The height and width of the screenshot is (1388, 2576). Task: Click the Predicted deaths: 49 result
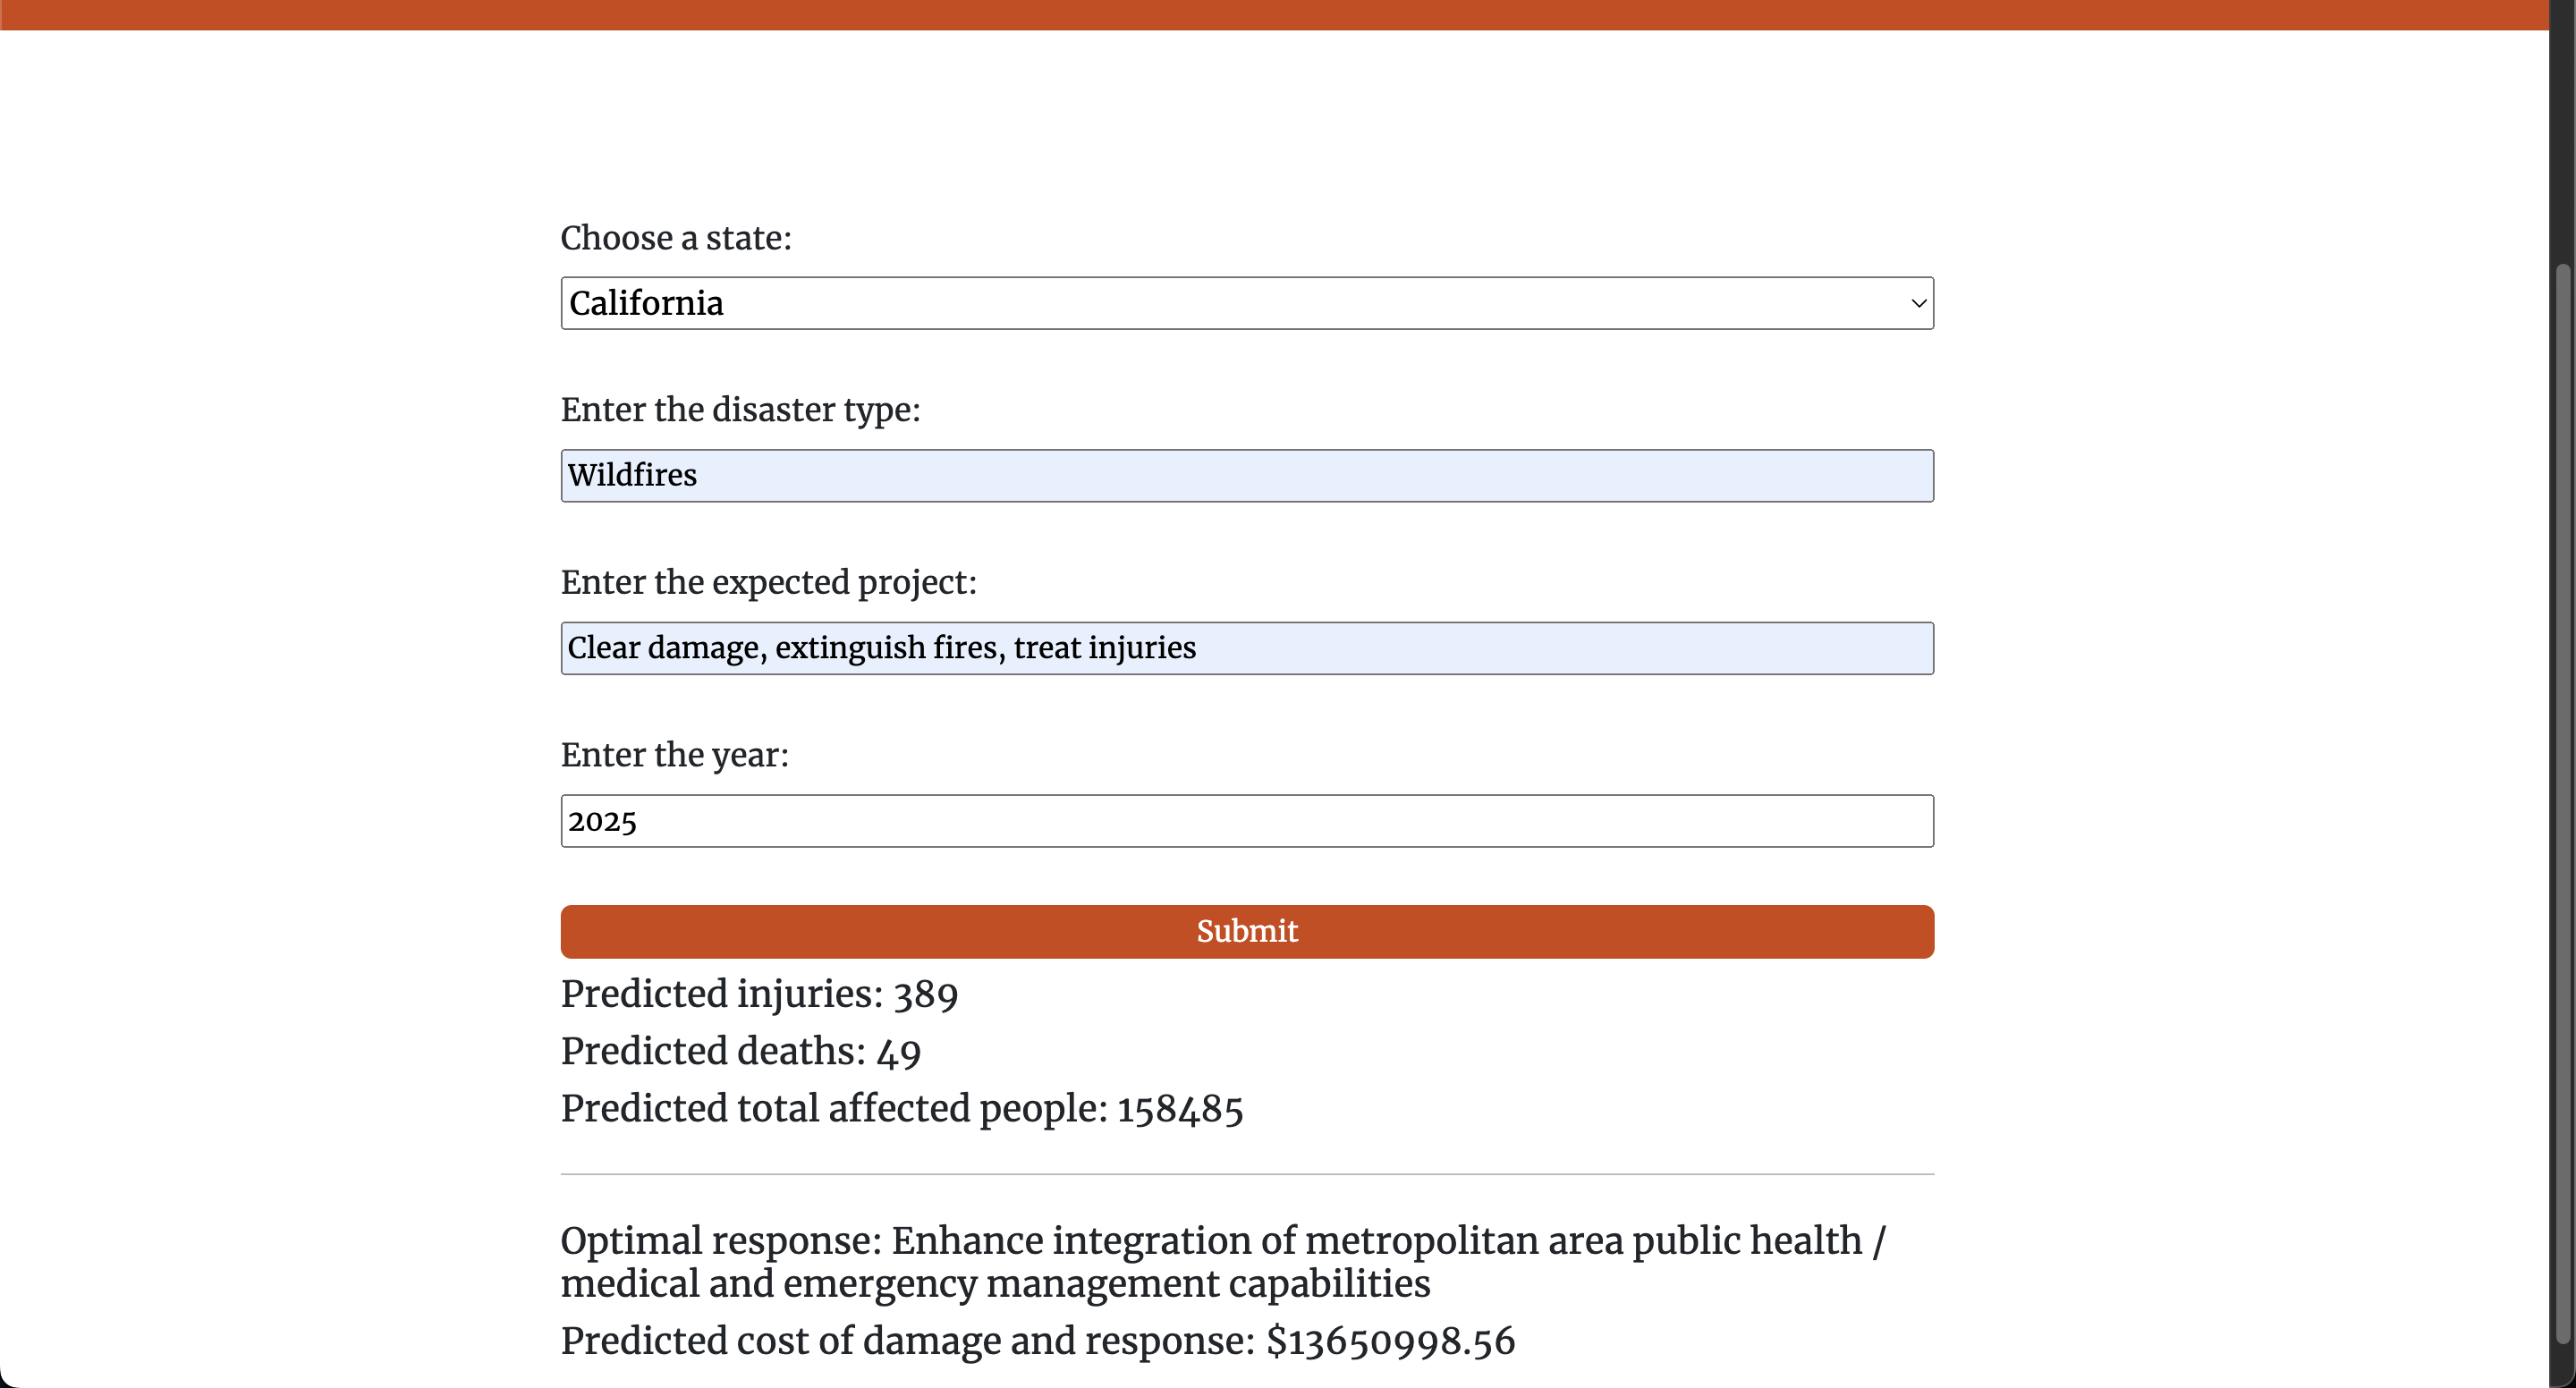point(740,1051)
